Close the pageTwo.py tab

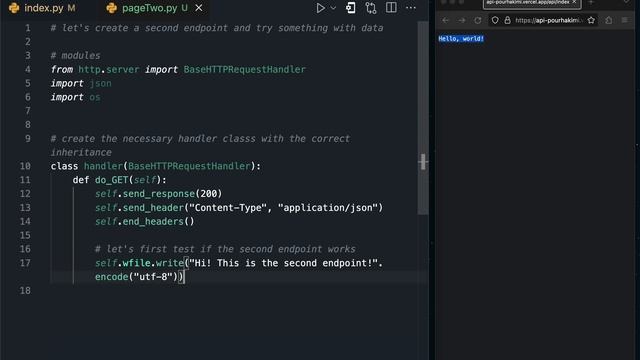coord(199,8)
